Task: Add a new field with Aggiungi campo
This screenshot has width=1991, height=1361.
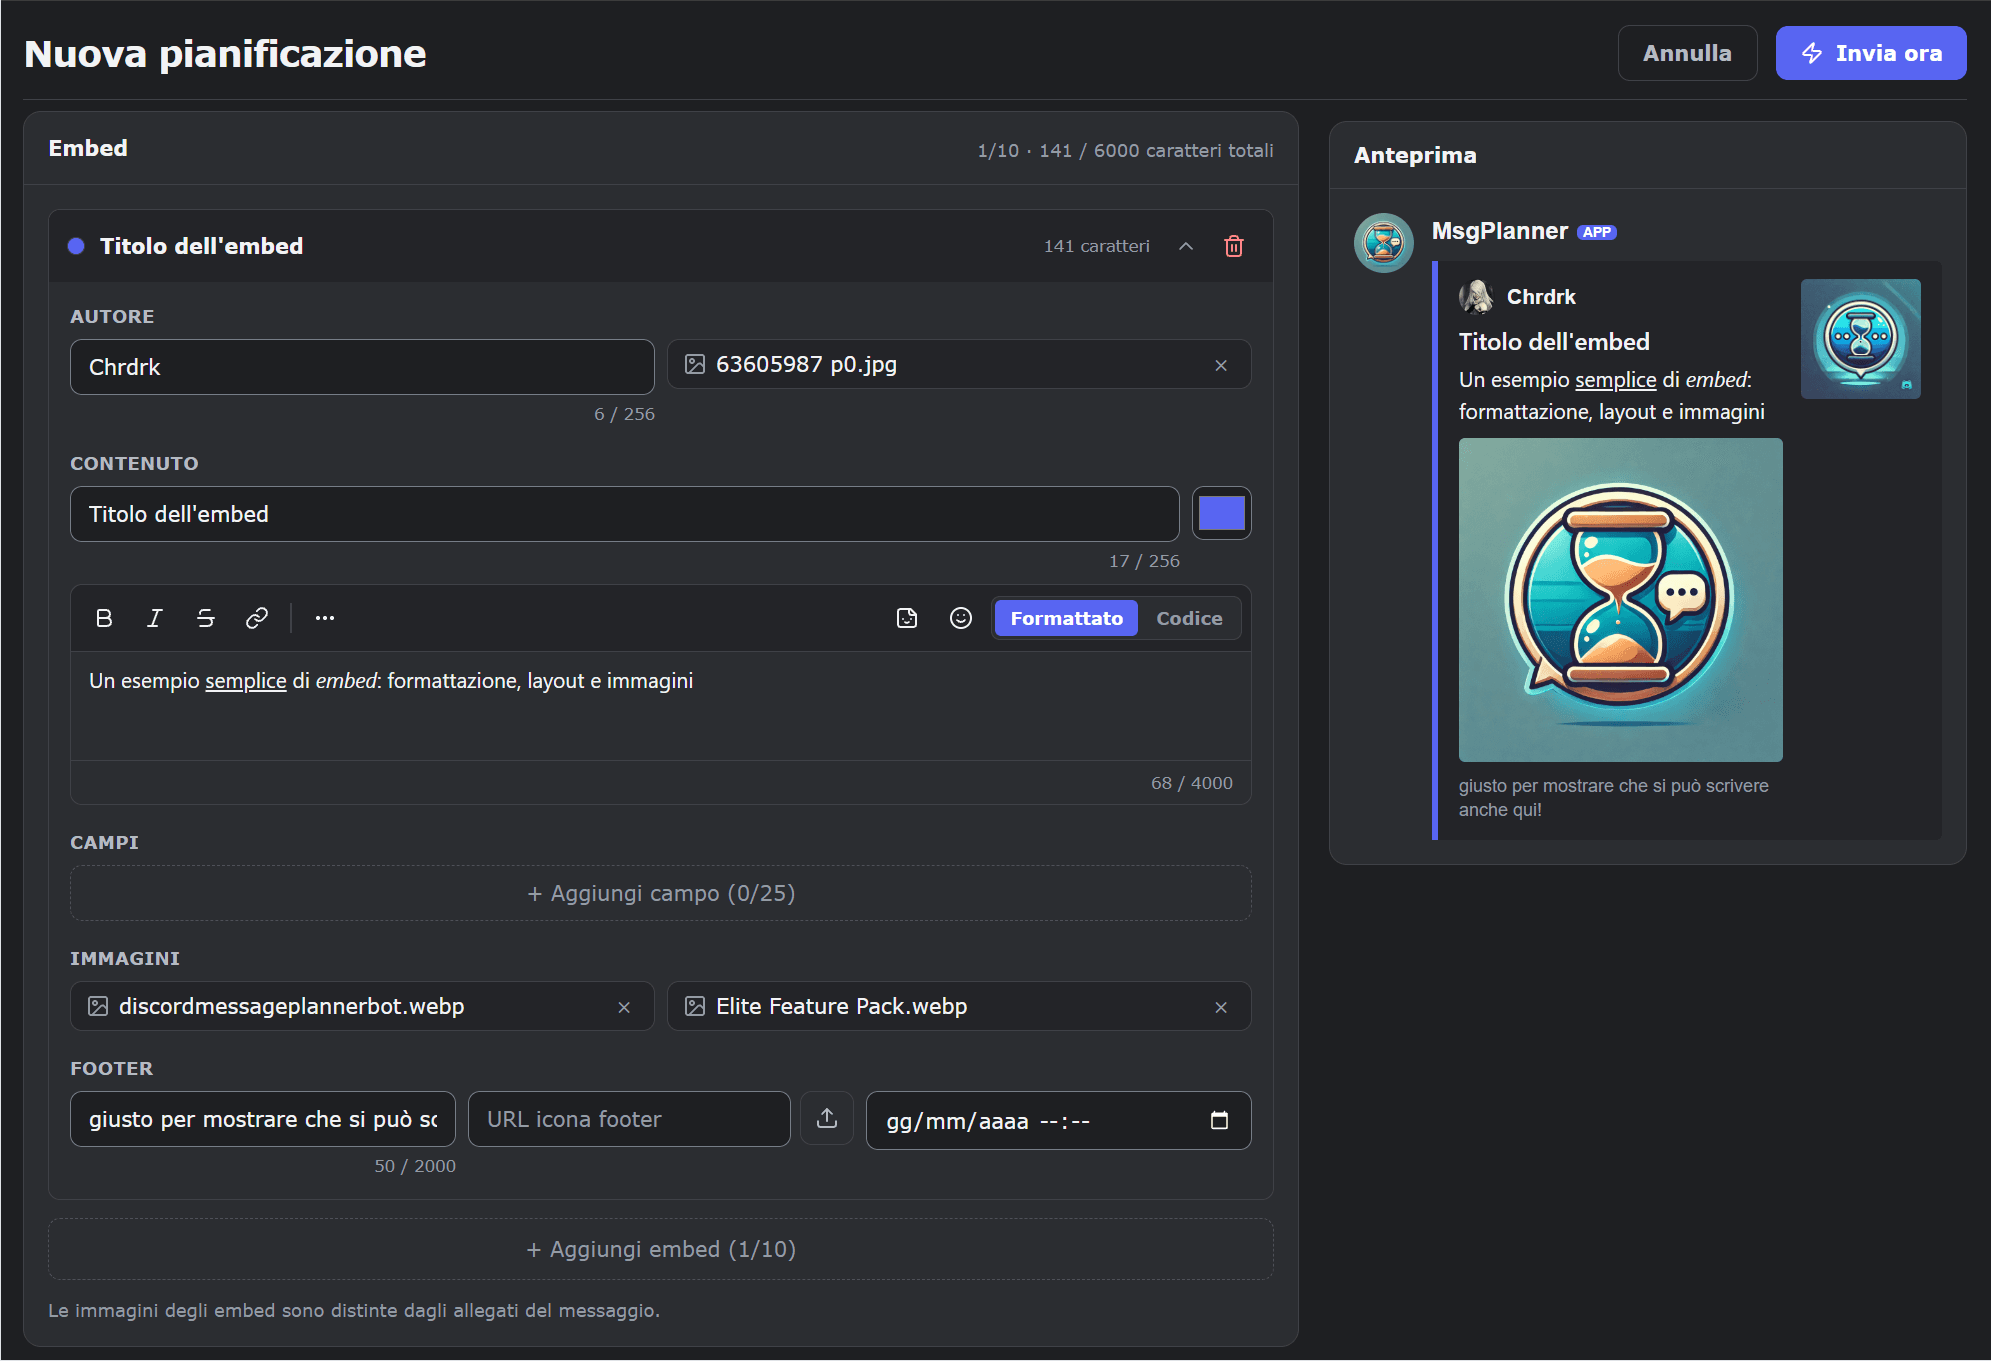Action: tap(661, 893)
